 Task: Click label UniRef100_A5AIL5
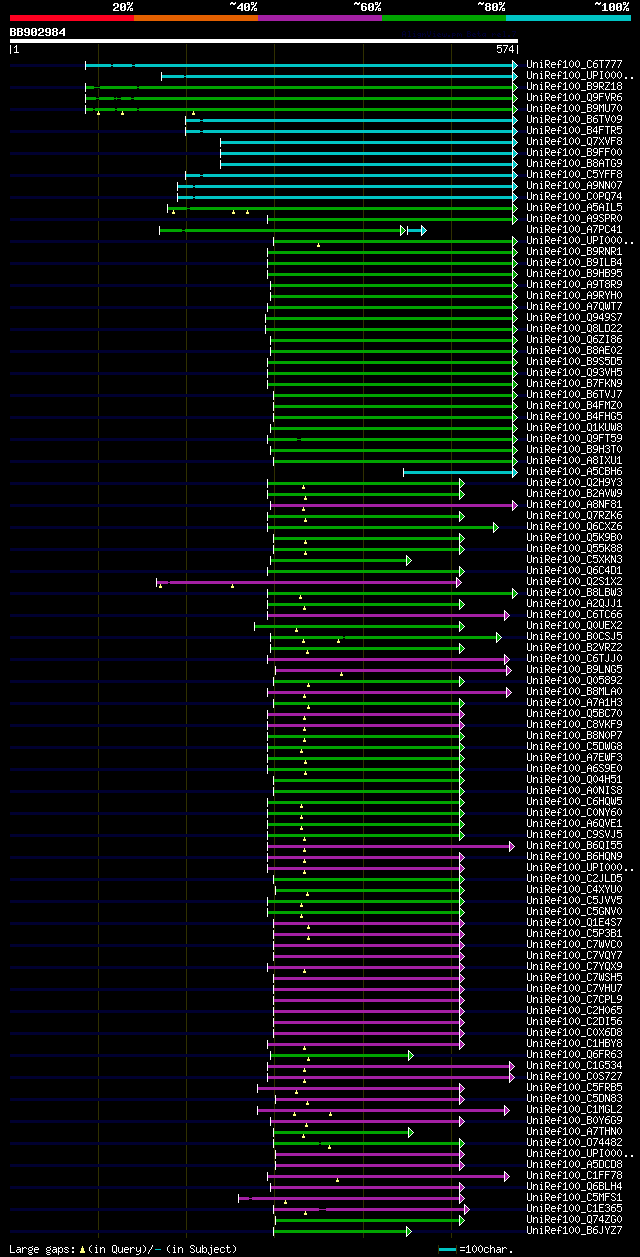tap(574, 207)
